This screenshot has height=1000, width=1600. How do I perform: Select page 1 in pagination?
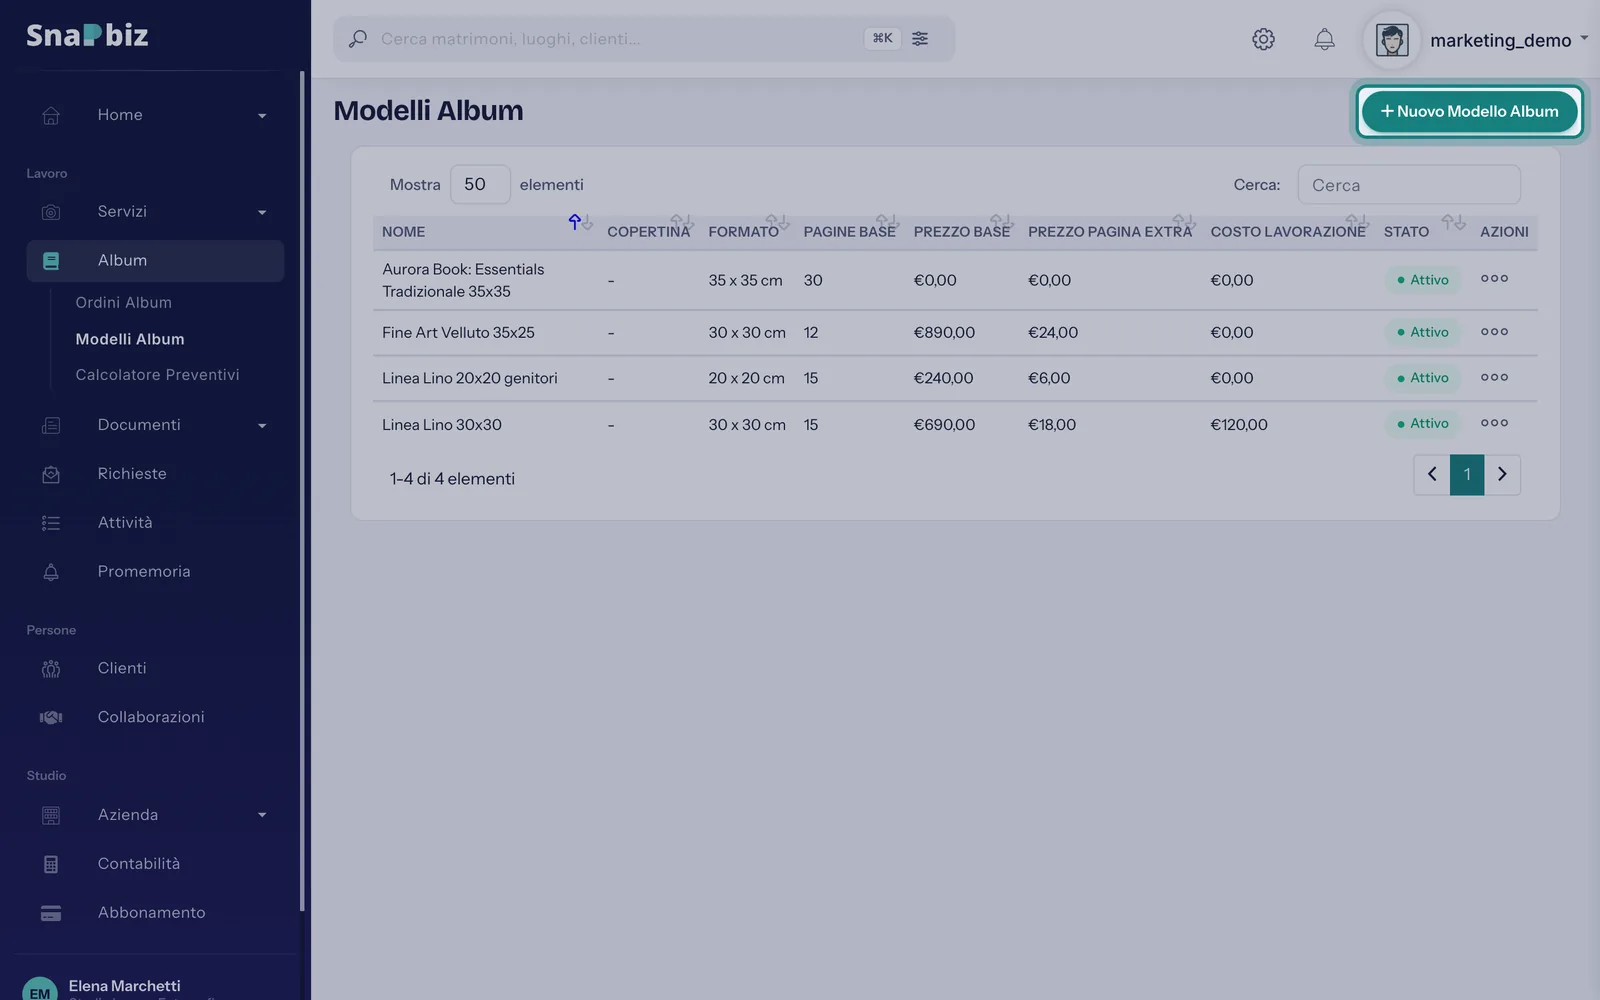(x=1467, y=475)
